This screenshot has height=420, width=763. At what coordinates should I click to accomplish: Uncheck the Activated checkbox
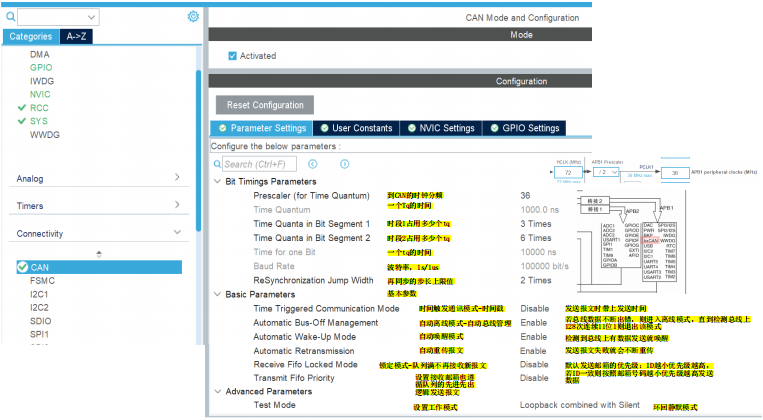[x=233, y=56]
